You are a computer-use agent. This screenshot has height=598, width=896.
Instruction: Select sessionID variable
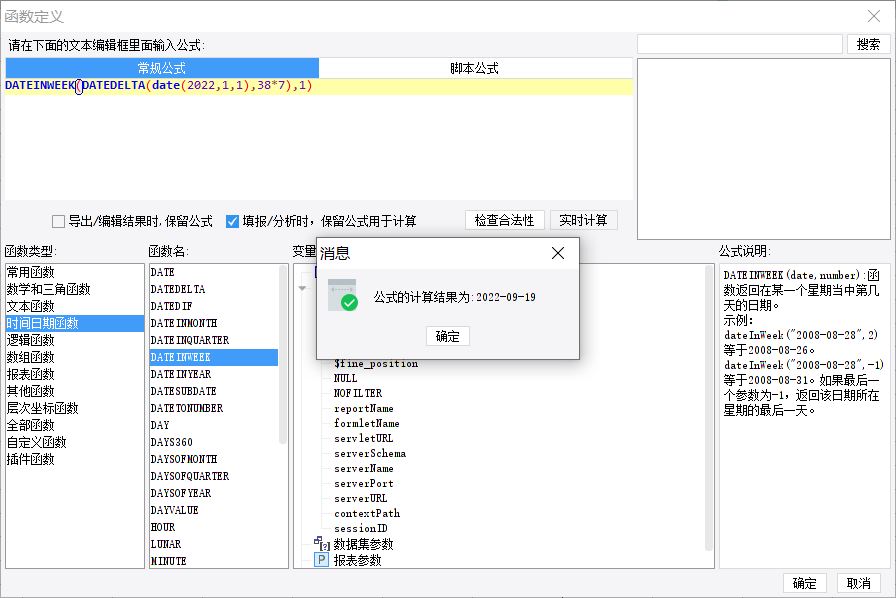tap(361, 528)
